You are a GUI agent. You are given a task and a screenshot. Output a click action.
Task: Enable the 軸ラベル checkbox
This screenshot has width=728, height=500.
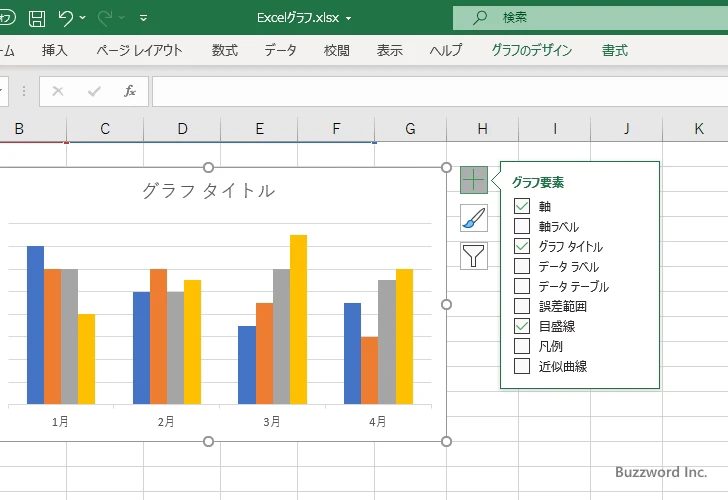pos(522,226)
